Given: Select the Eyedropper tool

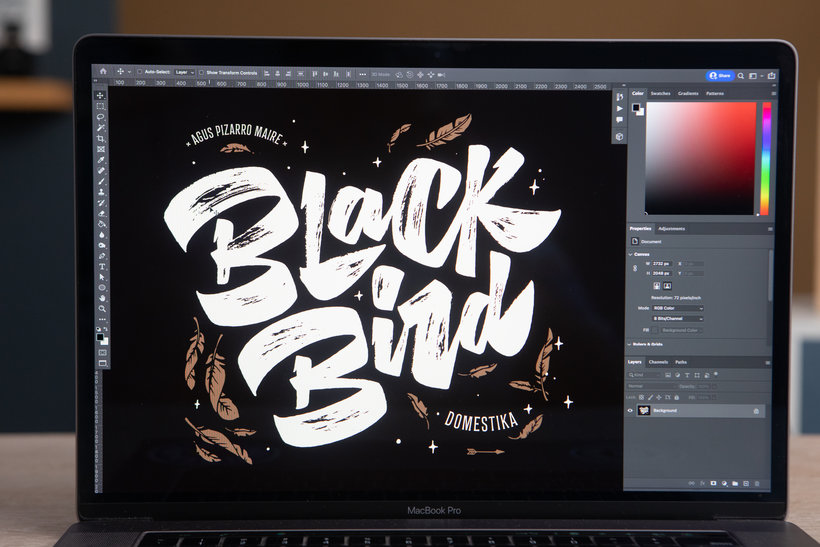Looking at the screenshot, I should 101,160.
